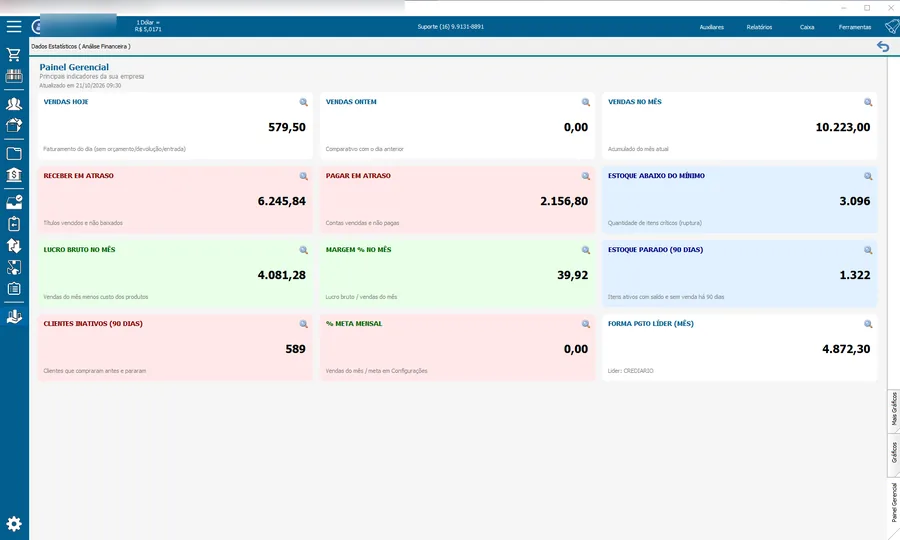
Task: Select the highlighted hand statistics icon
Action: pyautogui.click(x=14, y=317)
